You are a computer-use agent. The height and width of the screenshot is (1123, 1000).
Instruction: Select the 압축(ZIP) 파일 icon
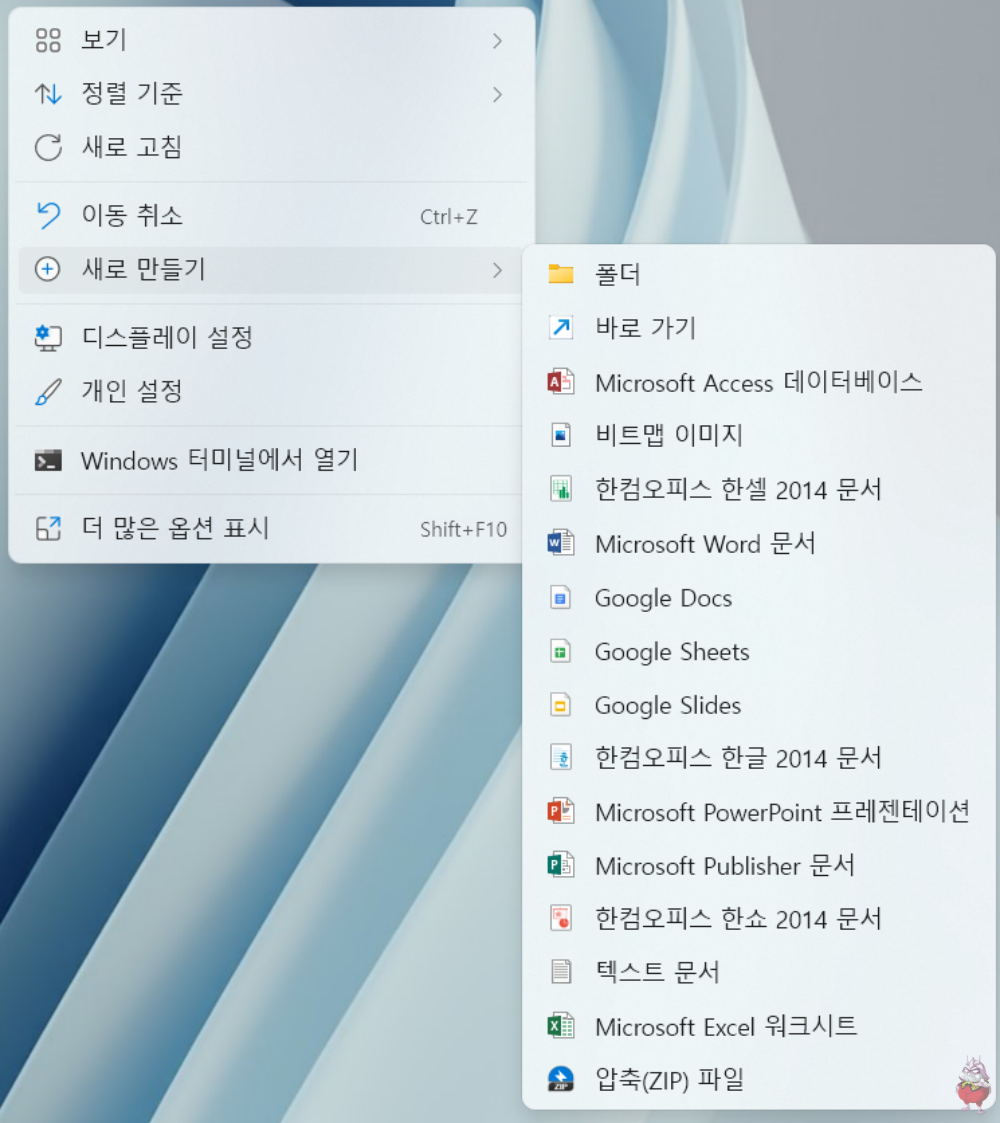(x=560, y=1080)
